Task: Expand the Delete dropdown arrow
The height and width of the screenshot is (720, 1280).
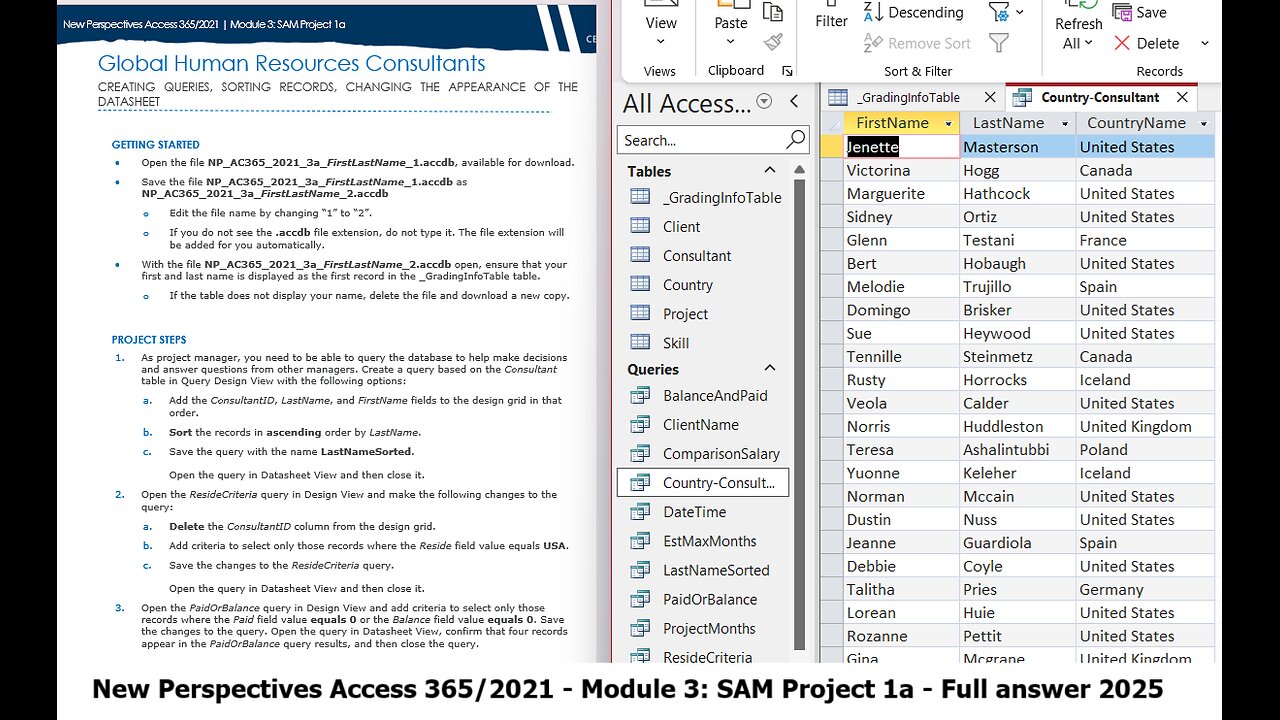Action: (1204, 43)
